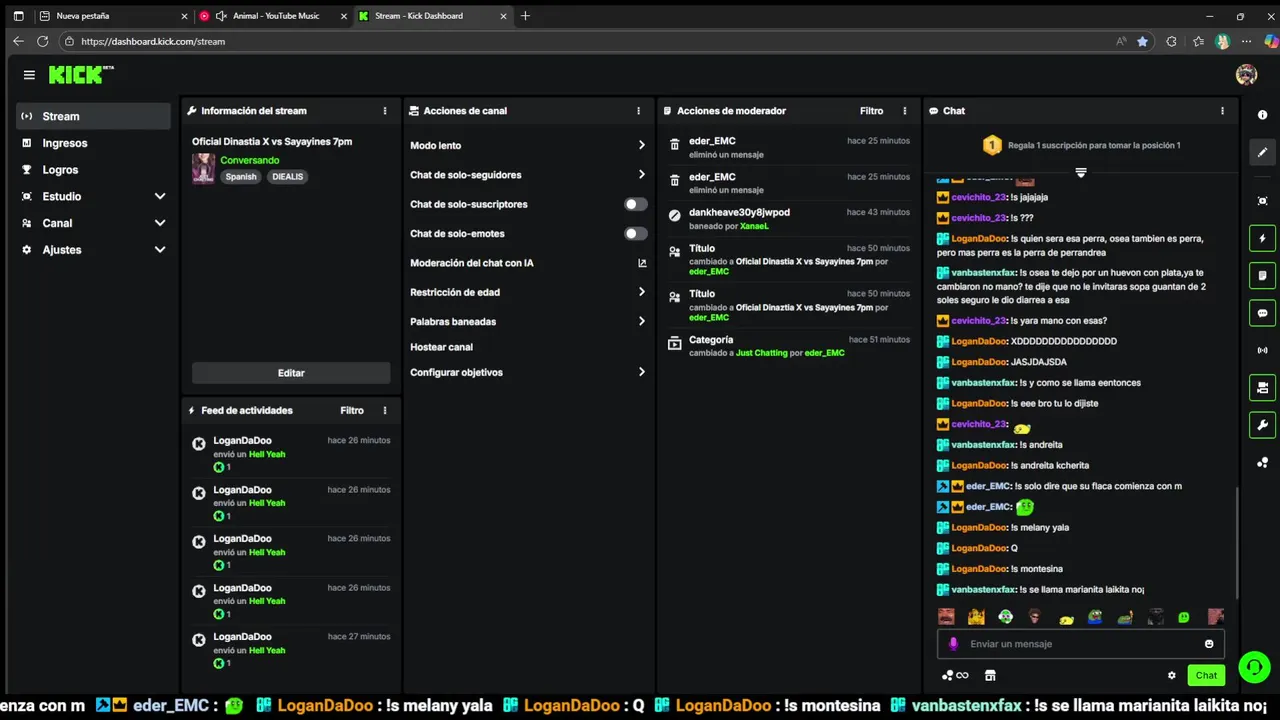The image size is (1280, 720).
Task: Open the hamburger menu next to Kick logo
Action: [29, 75]
